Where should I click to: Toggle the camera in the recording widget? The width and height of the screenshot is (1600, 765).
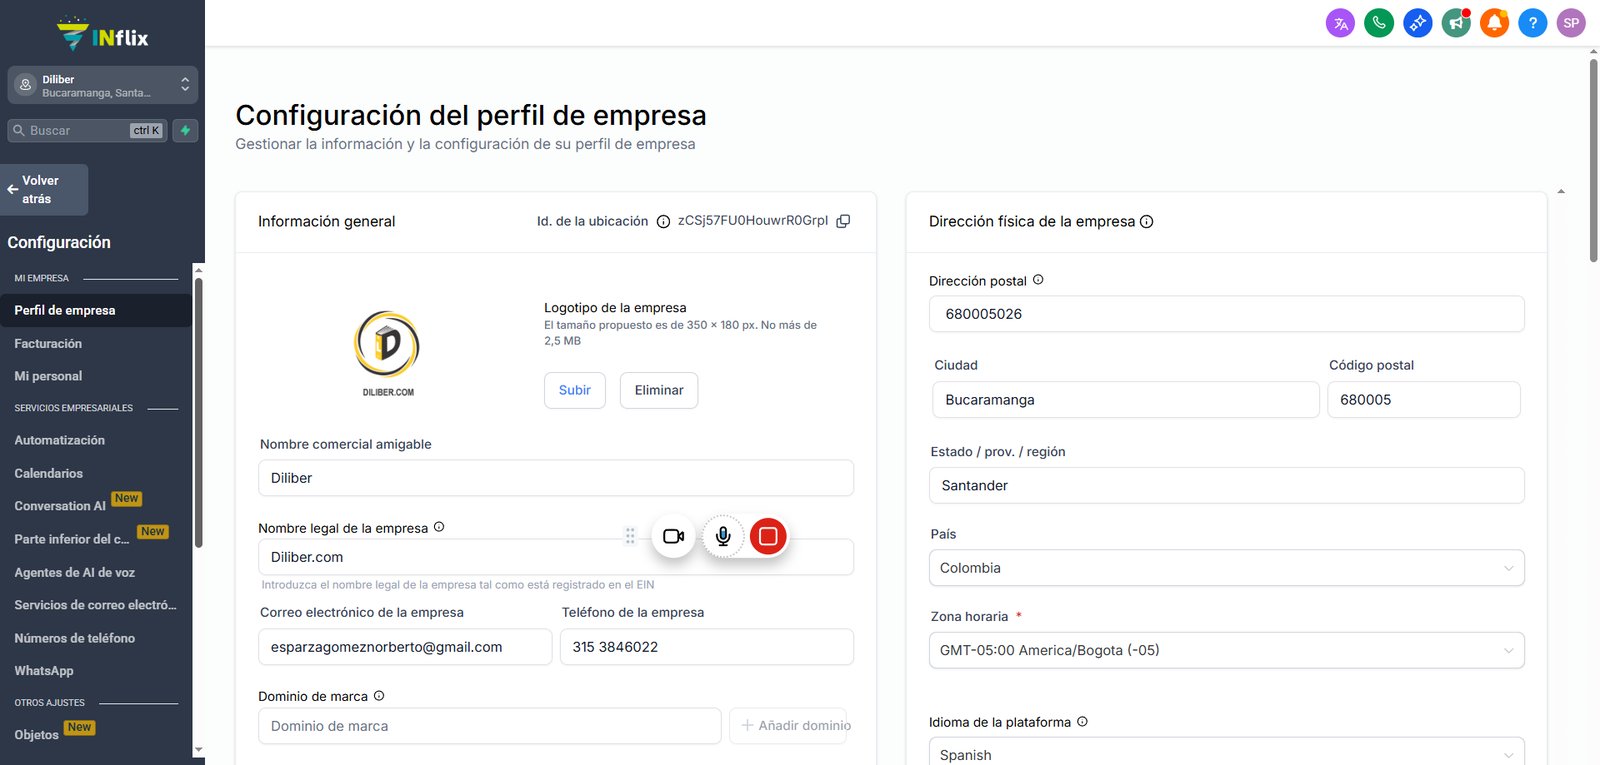click(x=673, y=536)
